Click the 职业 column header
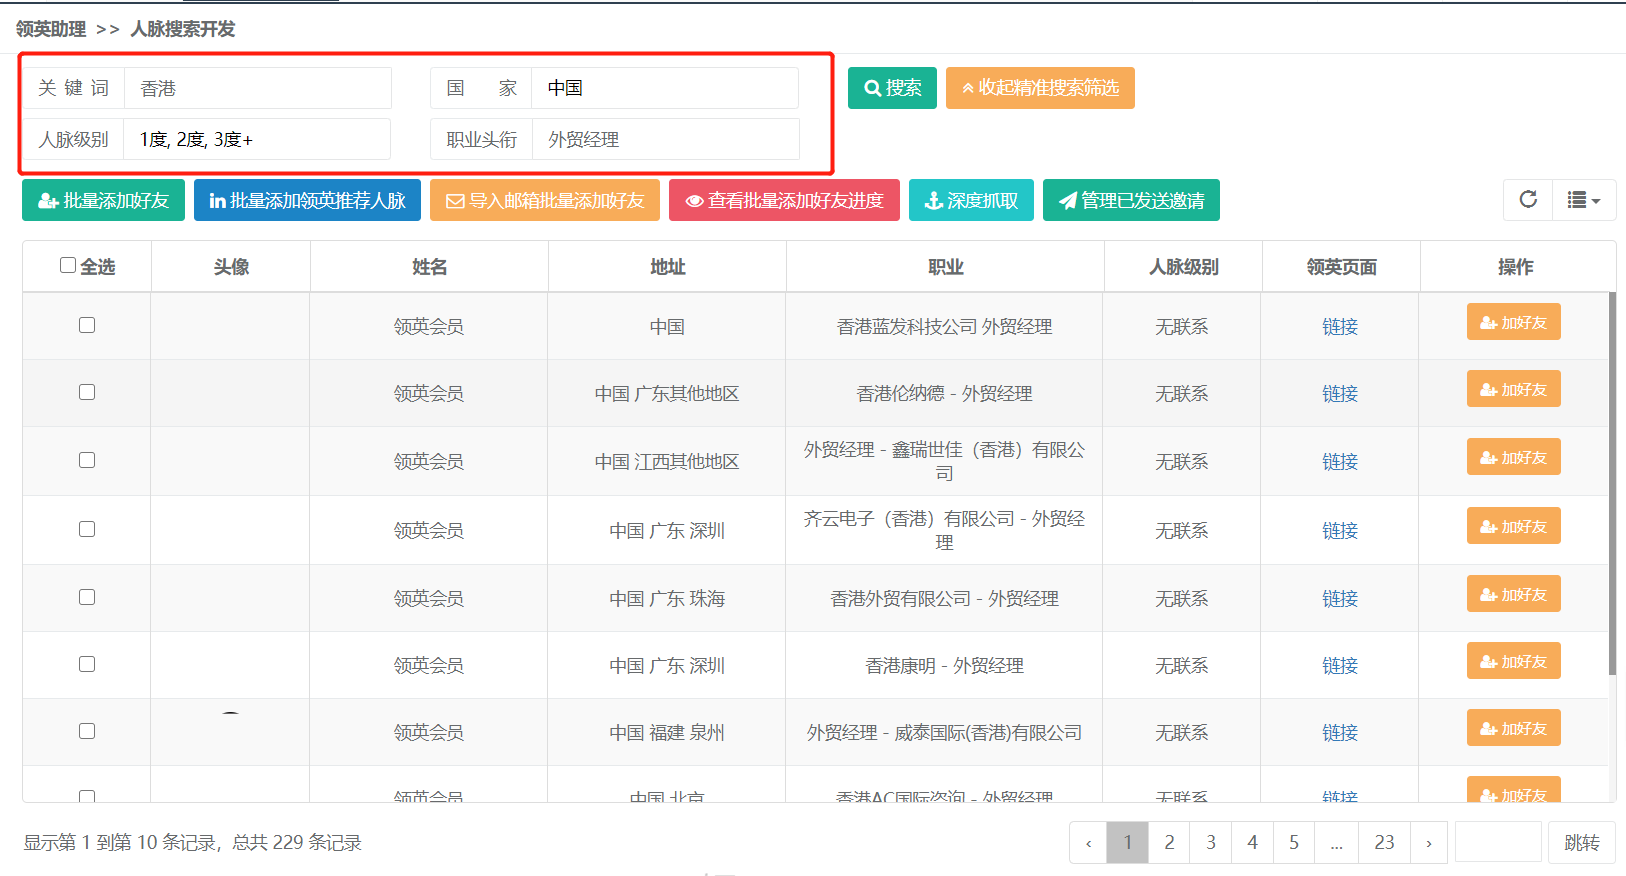This screenshot has height=876, width=1626. tap(945, 267)
